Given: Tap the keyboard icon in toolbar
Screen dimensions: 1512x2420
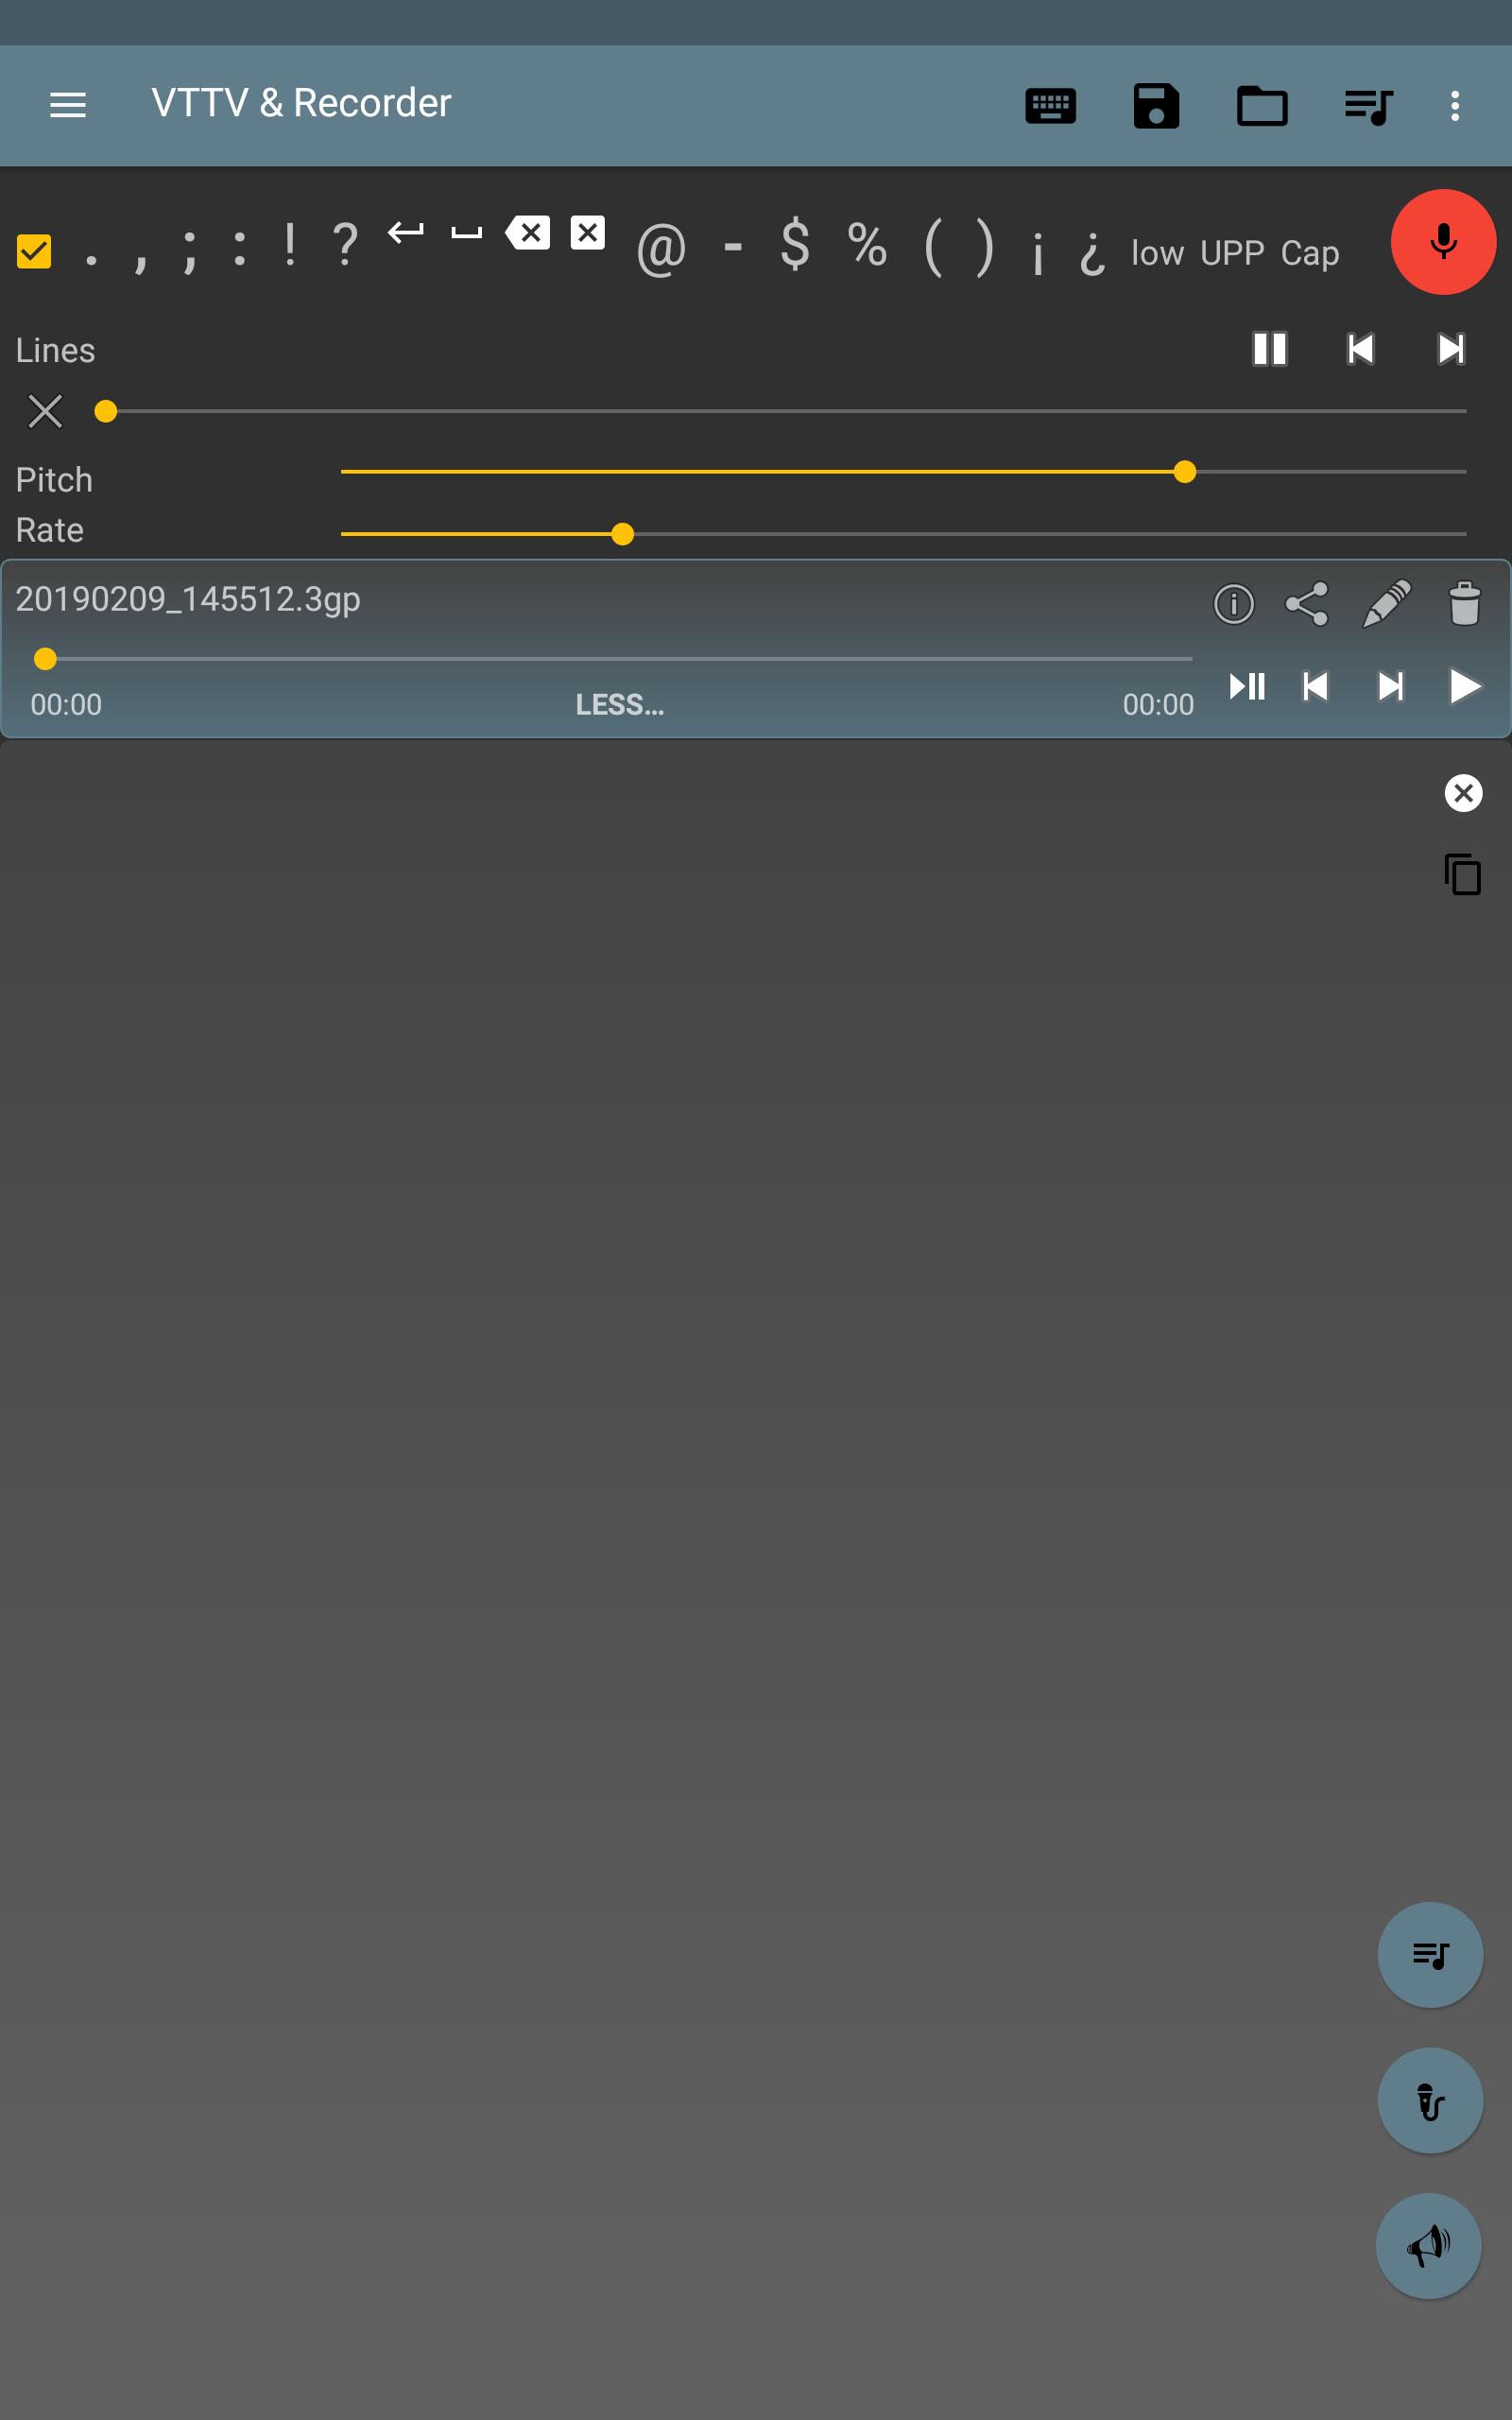Looking at the screenshot, I should (x=1050, y=105).
